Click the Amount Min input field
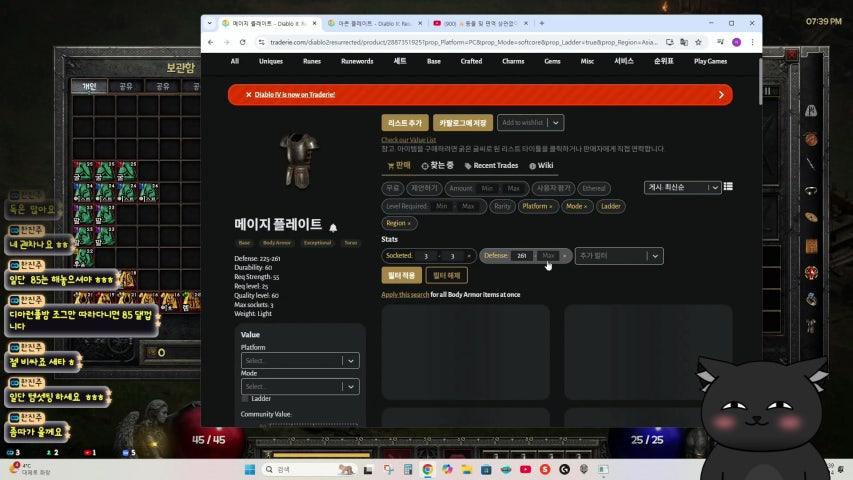853x480 pixels. pyautogui.click(x=487, y=188)
